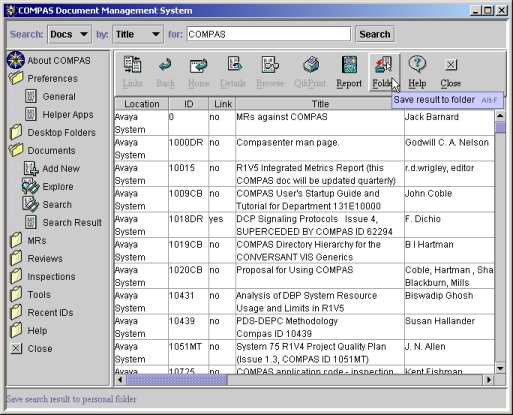Click the horizontal scrollbar left arrow
Image resolution: width=513 pixels, height=415 pixels.
click(x=120, y=380)
